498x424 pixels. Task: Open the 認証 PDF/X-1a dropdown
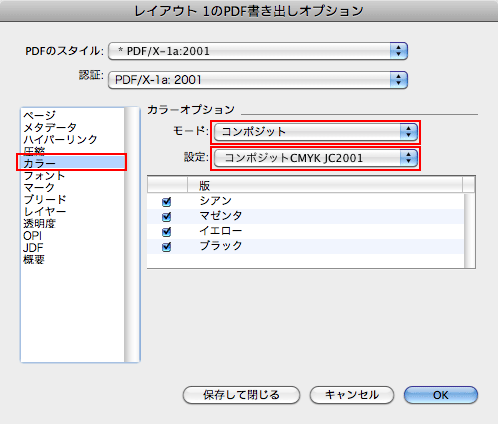(258, 80)
